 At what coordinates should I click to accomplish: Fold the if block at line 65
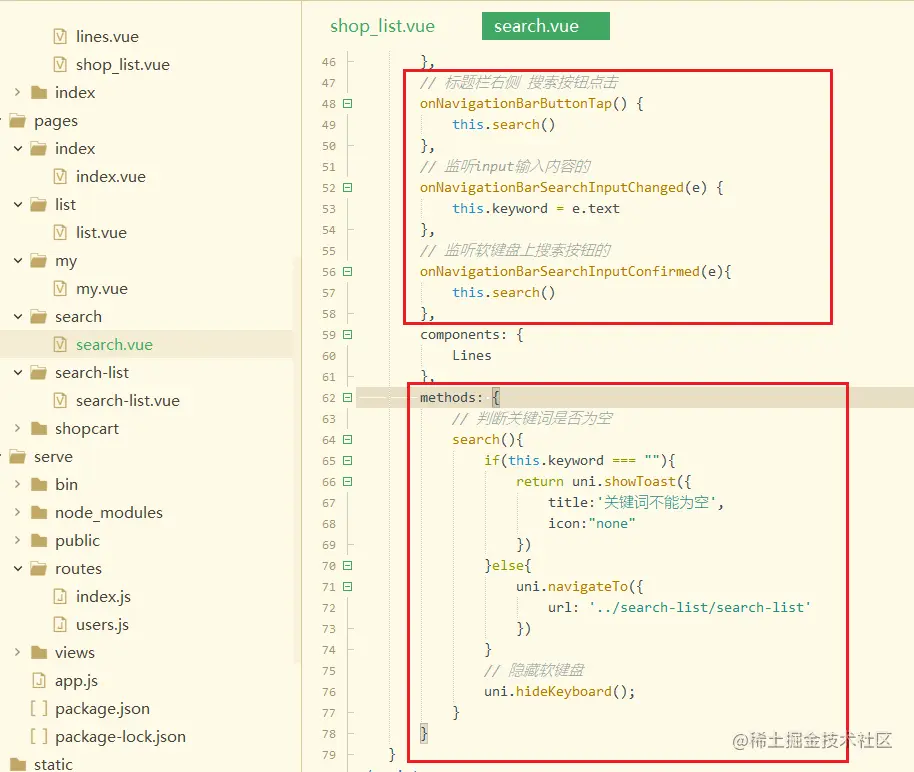tap(347, 461)
